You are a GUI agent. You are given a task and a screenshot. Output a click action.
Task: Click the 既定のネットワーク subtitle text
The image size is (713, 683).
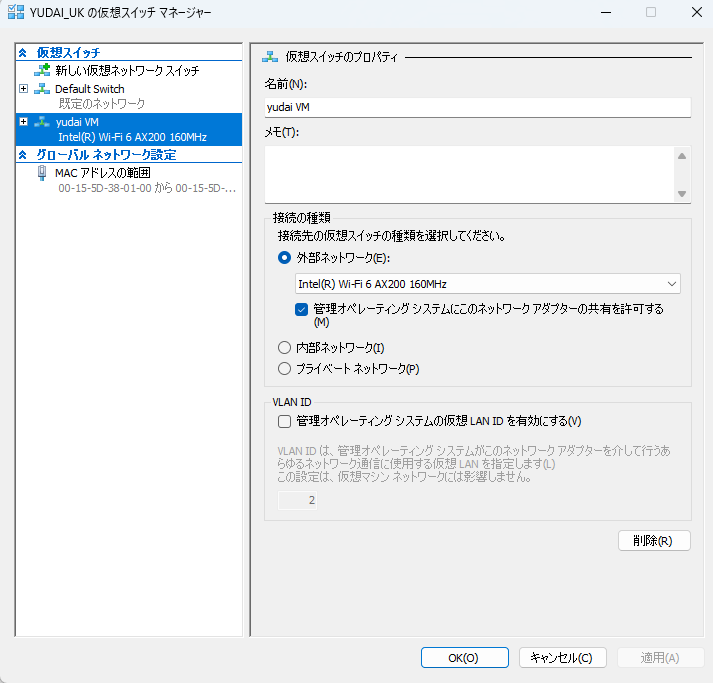click(x=102, y=104)
